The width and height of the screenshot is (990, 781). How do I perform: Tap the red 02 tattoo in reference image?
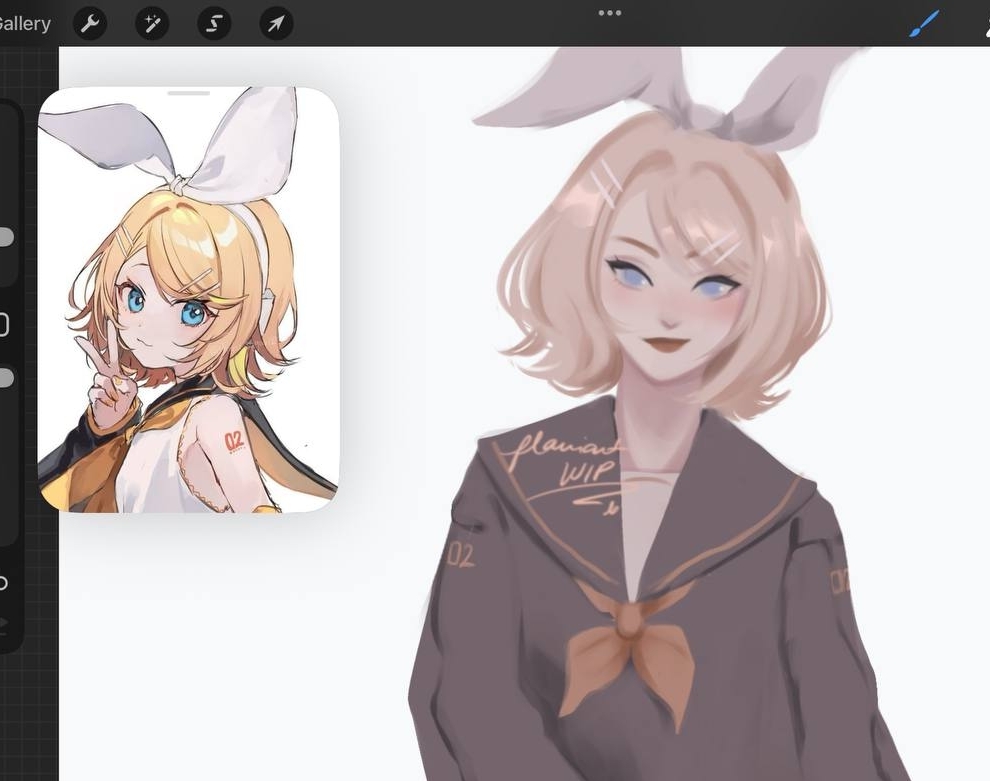[235, 441]
